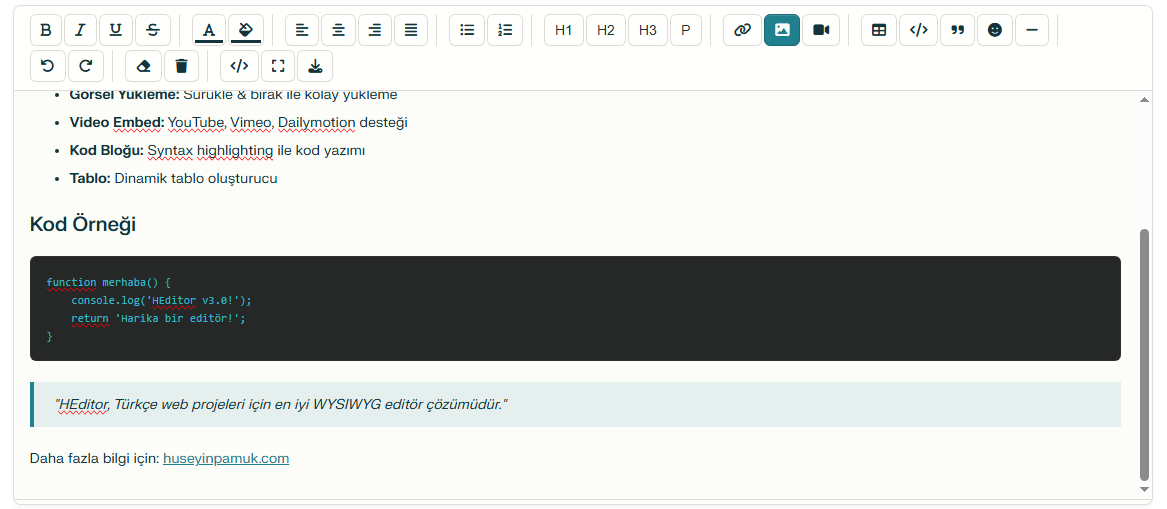The height and width of the screenshot is (509, 1167).
Task: Insert a numbered list
Action: pyautogui.click(x=505, y=30)
